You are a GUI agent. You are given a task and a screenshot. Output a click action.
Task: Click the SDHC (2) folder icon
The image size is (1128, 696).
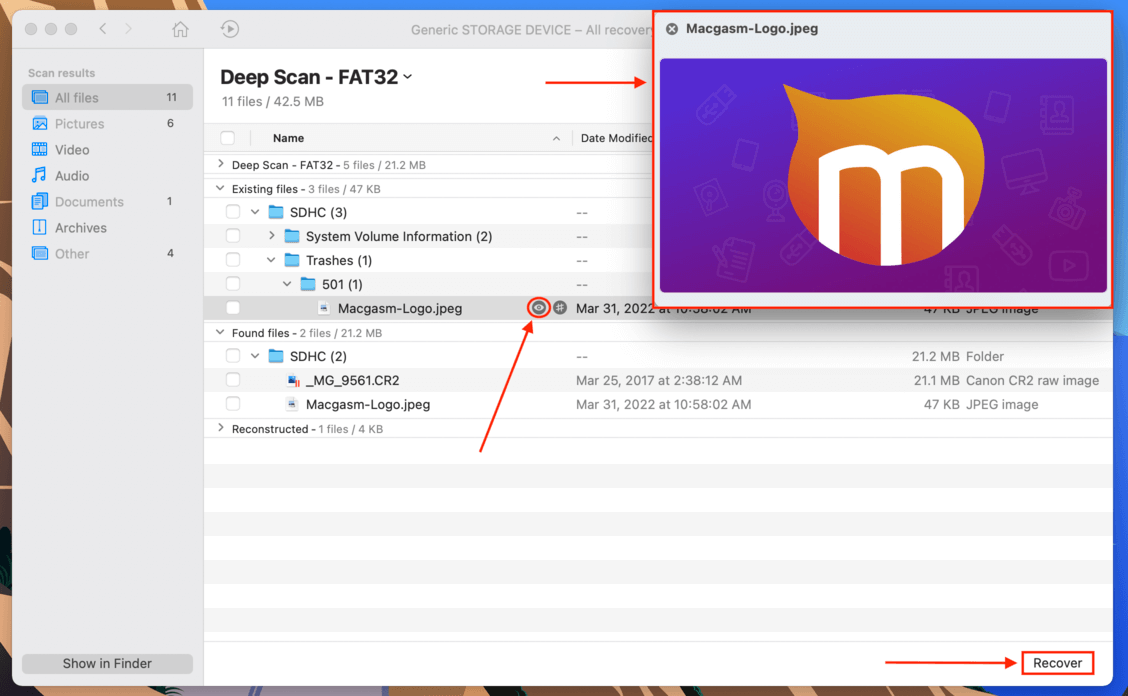click(276, 356)
